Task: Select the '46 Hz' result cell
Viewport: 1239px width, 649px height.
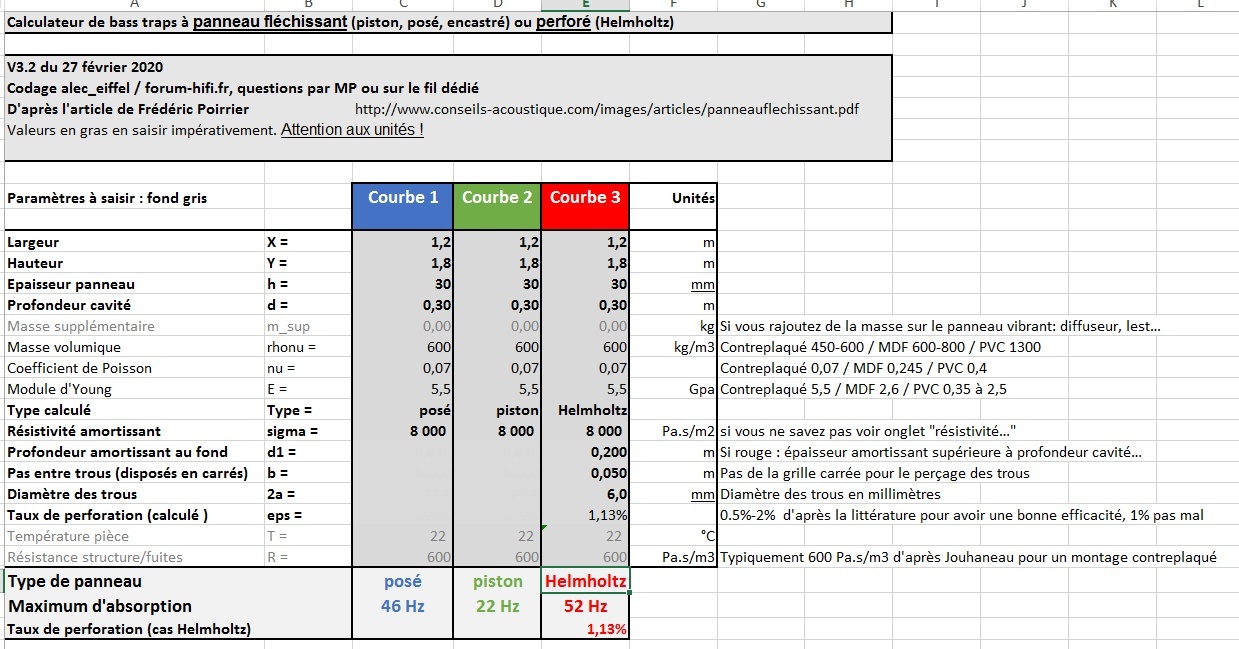Action: [403, 606]
